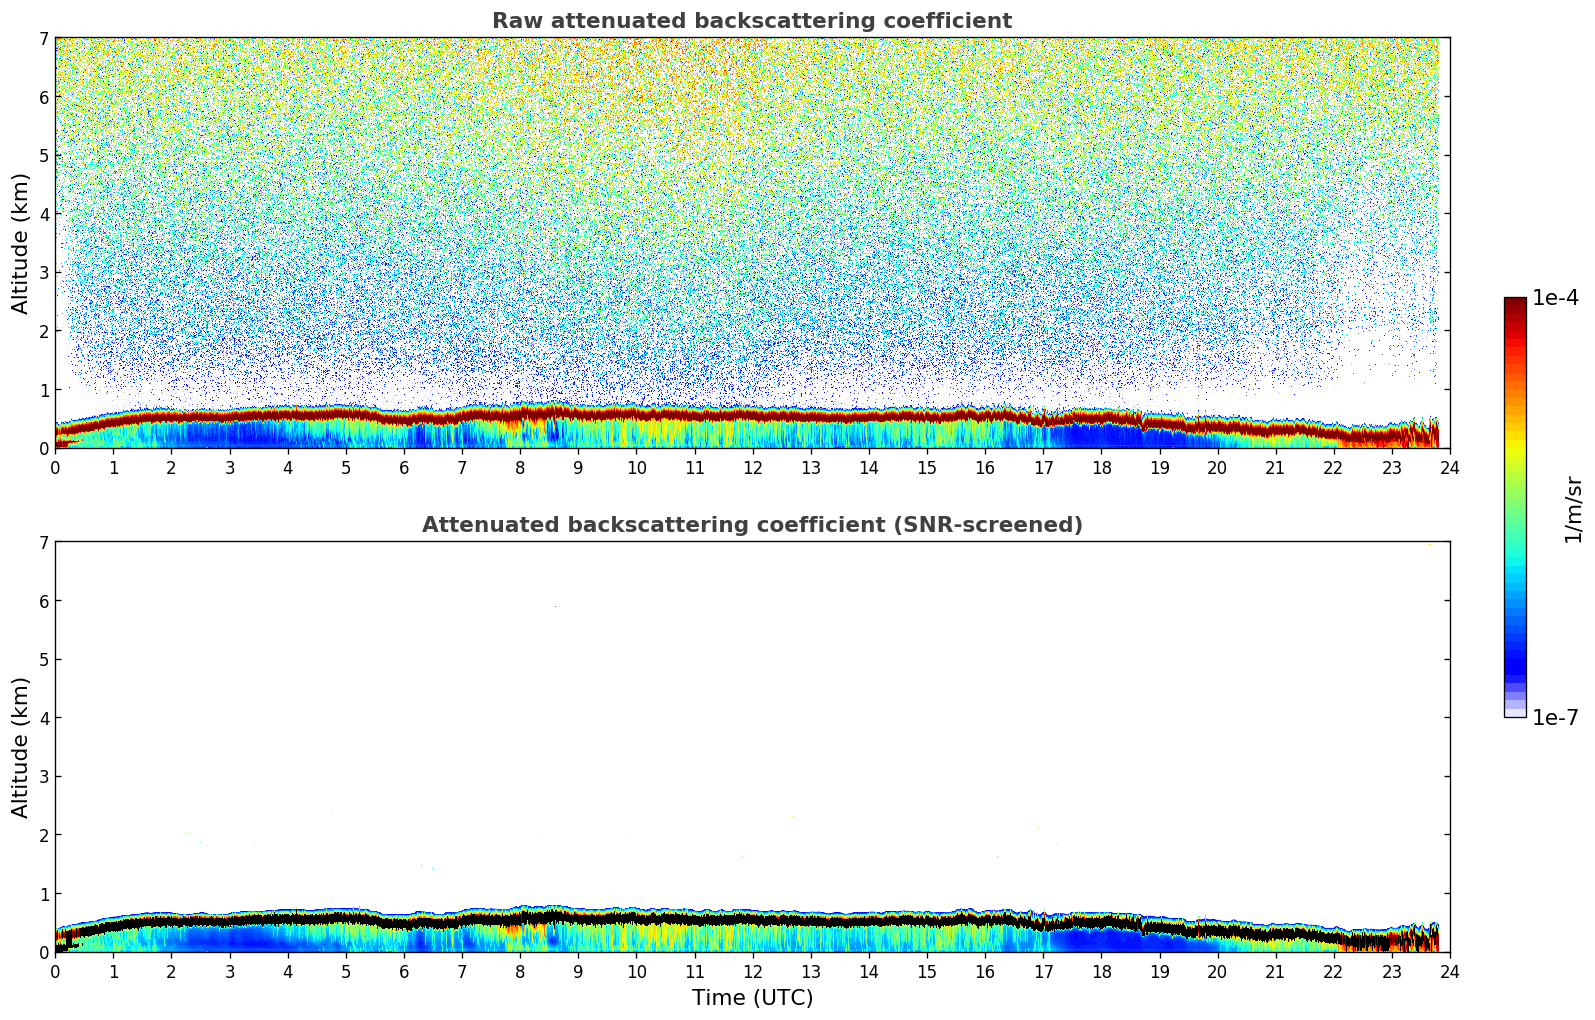This screenshot has width=1595, height=1020.
Task: Click the '9' time tick on top plot
Action: coord(578,467)
